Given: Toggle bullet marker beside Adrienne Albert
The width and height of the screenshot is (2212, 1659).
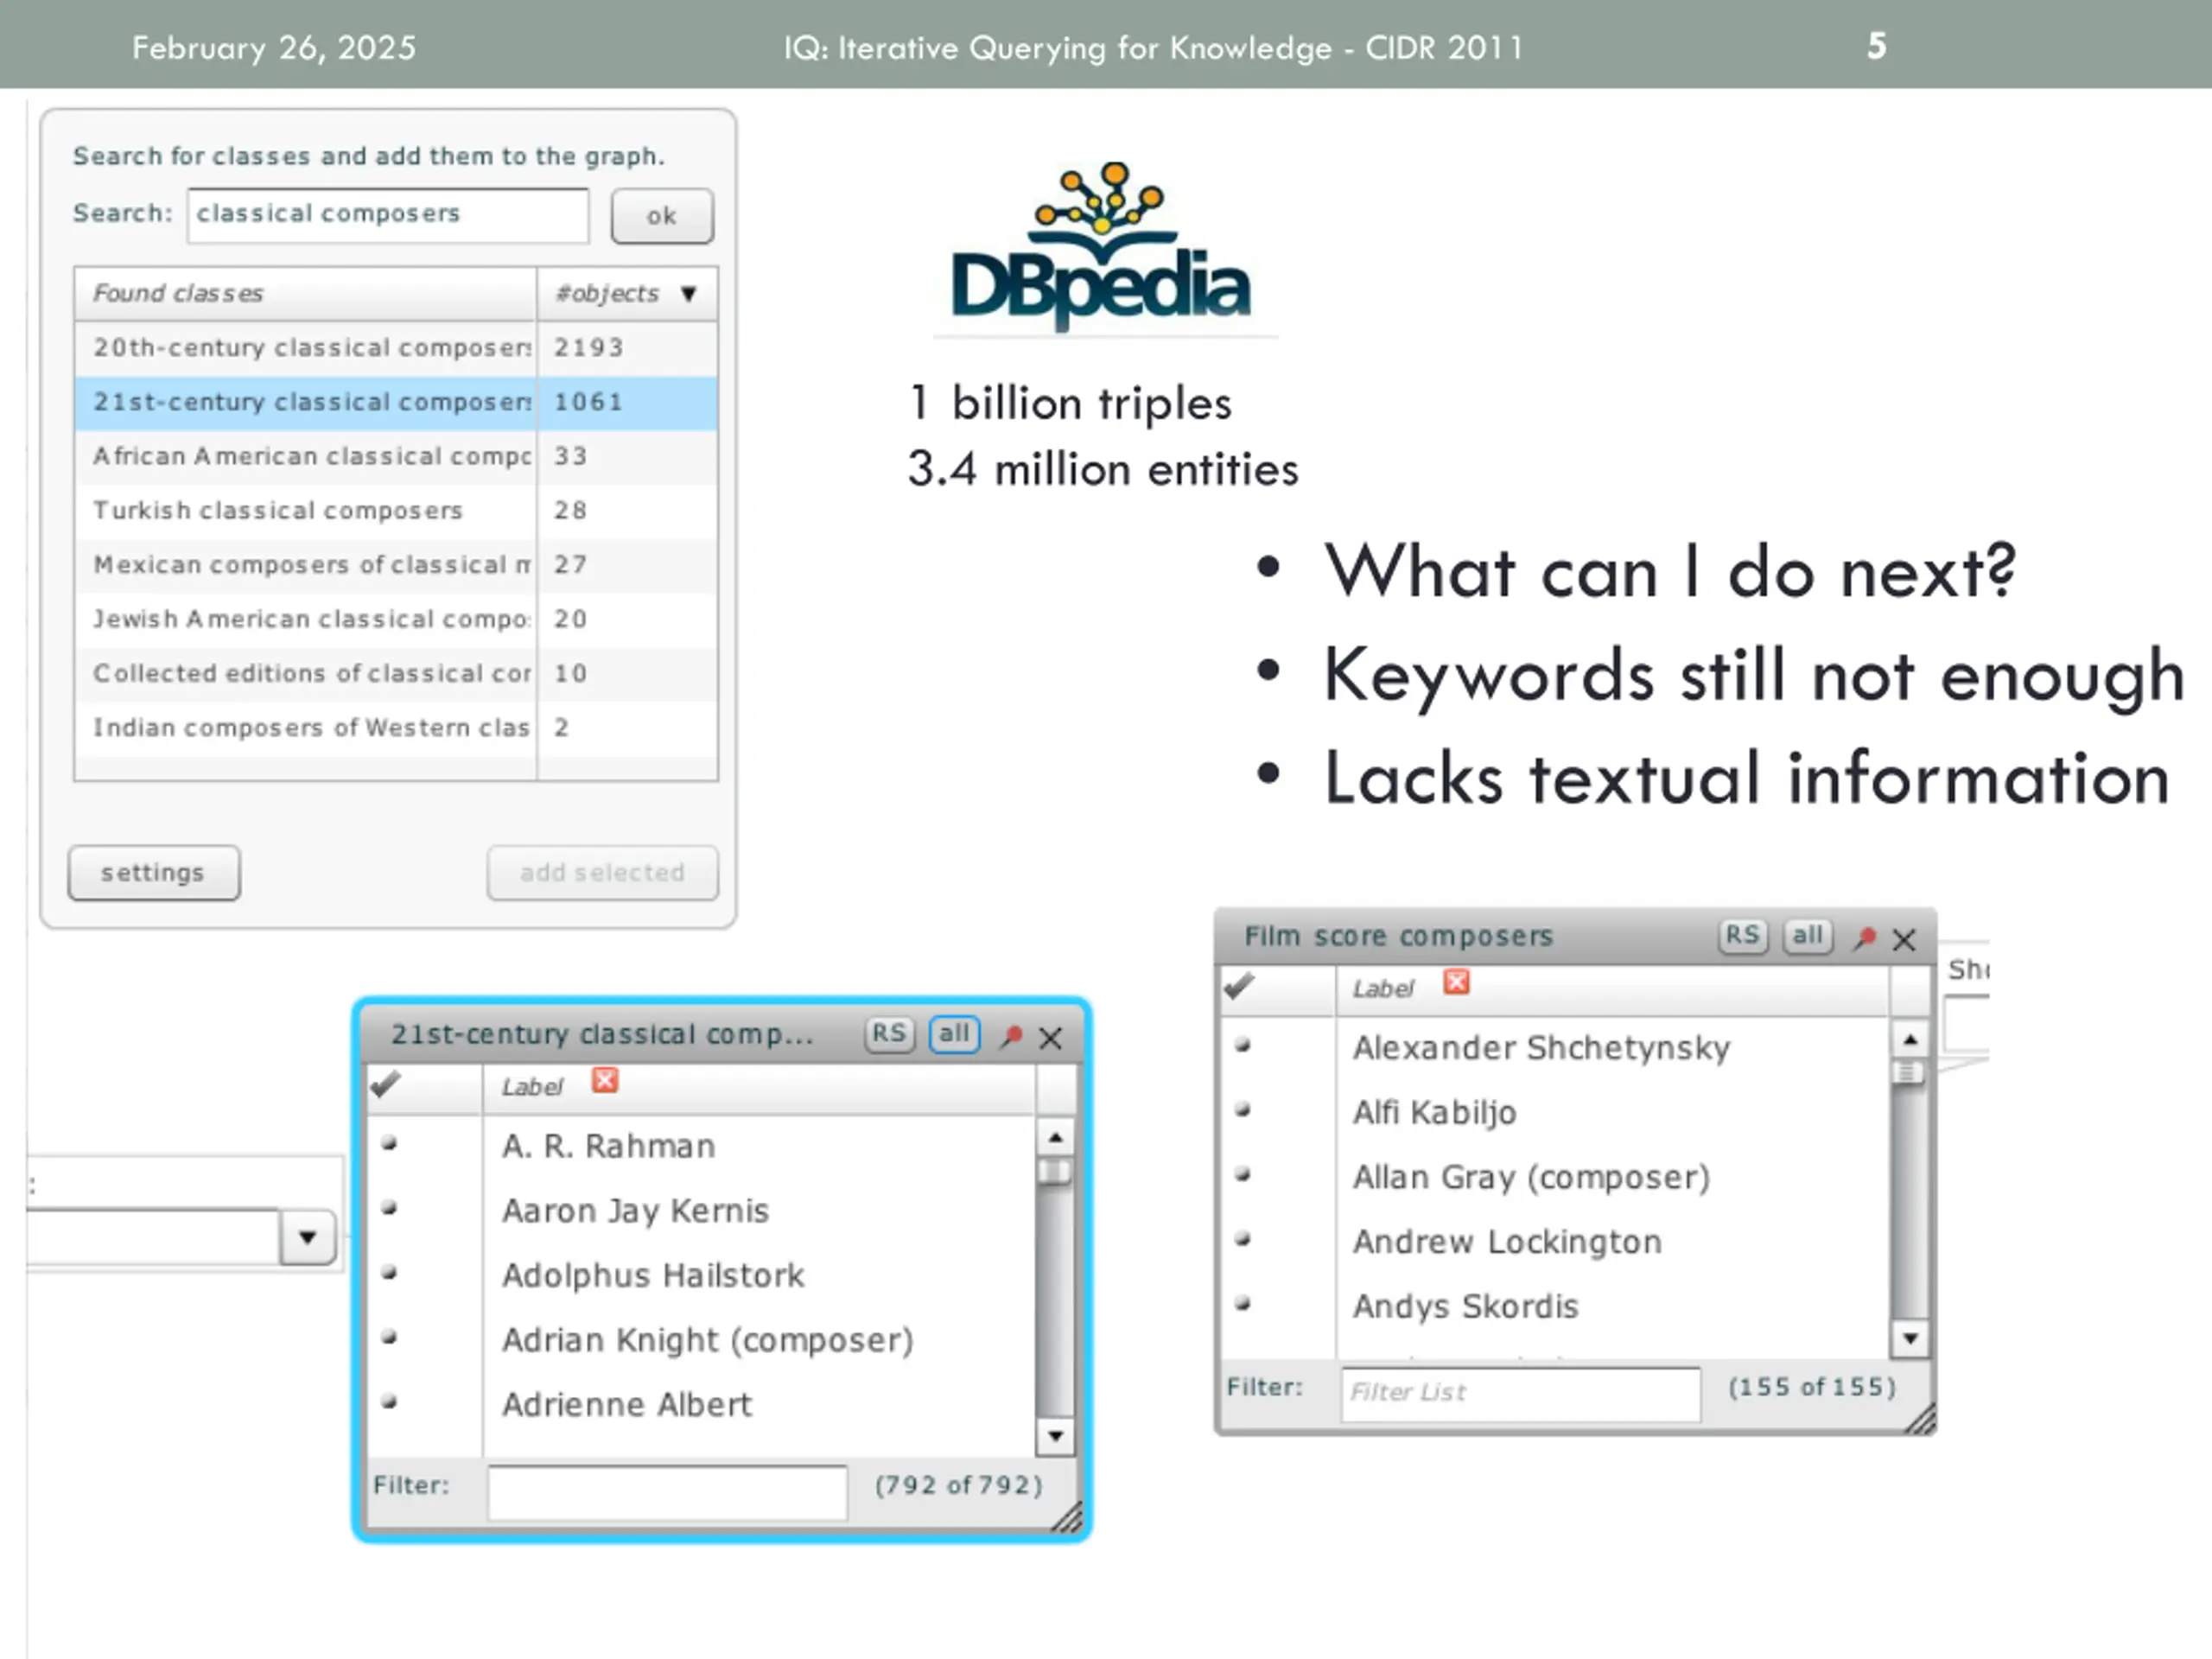Looking at the screenshot, I should point(389,1402).
